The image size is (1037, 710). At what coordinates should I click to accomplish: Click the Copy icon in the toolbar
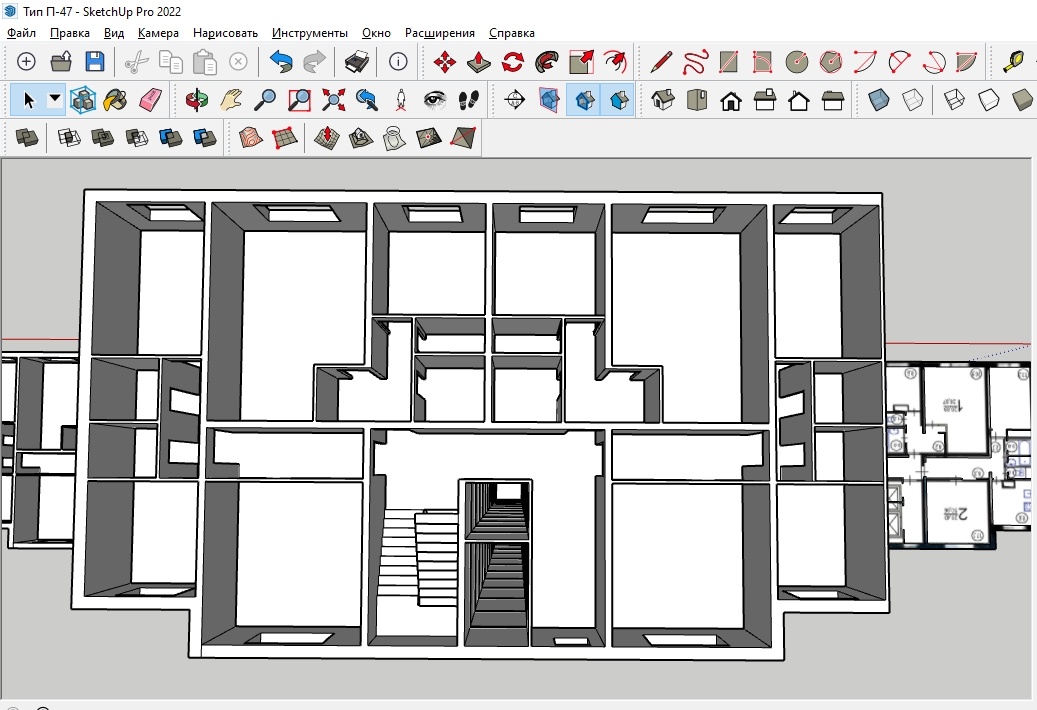click(x=171, y=62)
